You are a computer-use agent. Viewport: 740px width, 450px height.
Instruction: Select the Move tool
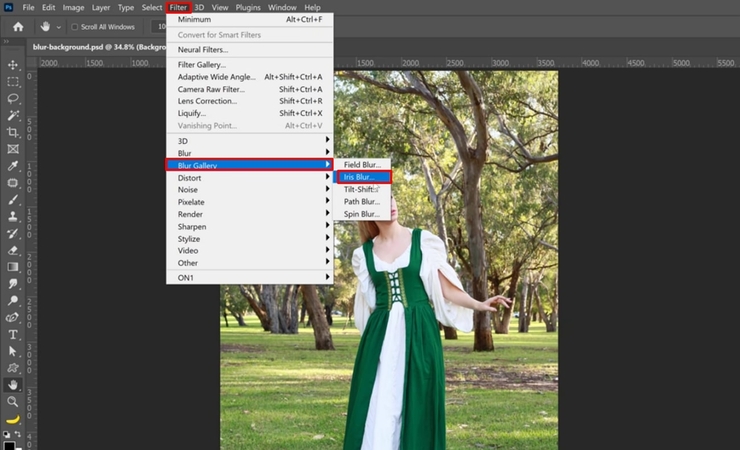13,64
